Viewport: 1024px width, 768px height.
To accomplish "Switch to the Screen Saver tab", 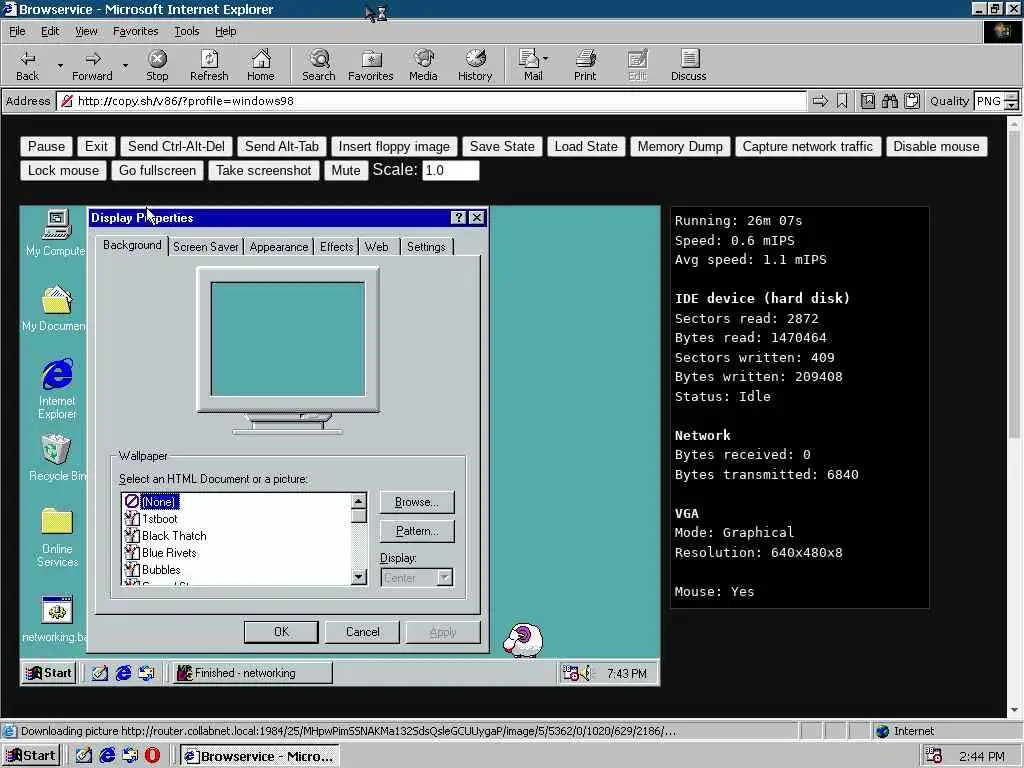I will click(x=205, y=247).
